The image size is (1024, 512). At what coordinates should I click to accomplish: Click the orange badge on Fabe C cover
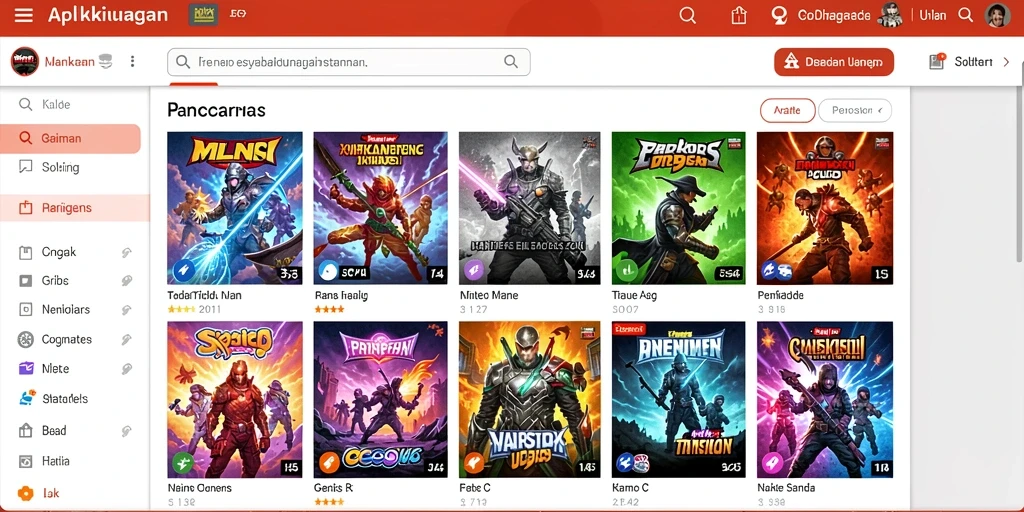coord(475,463)
